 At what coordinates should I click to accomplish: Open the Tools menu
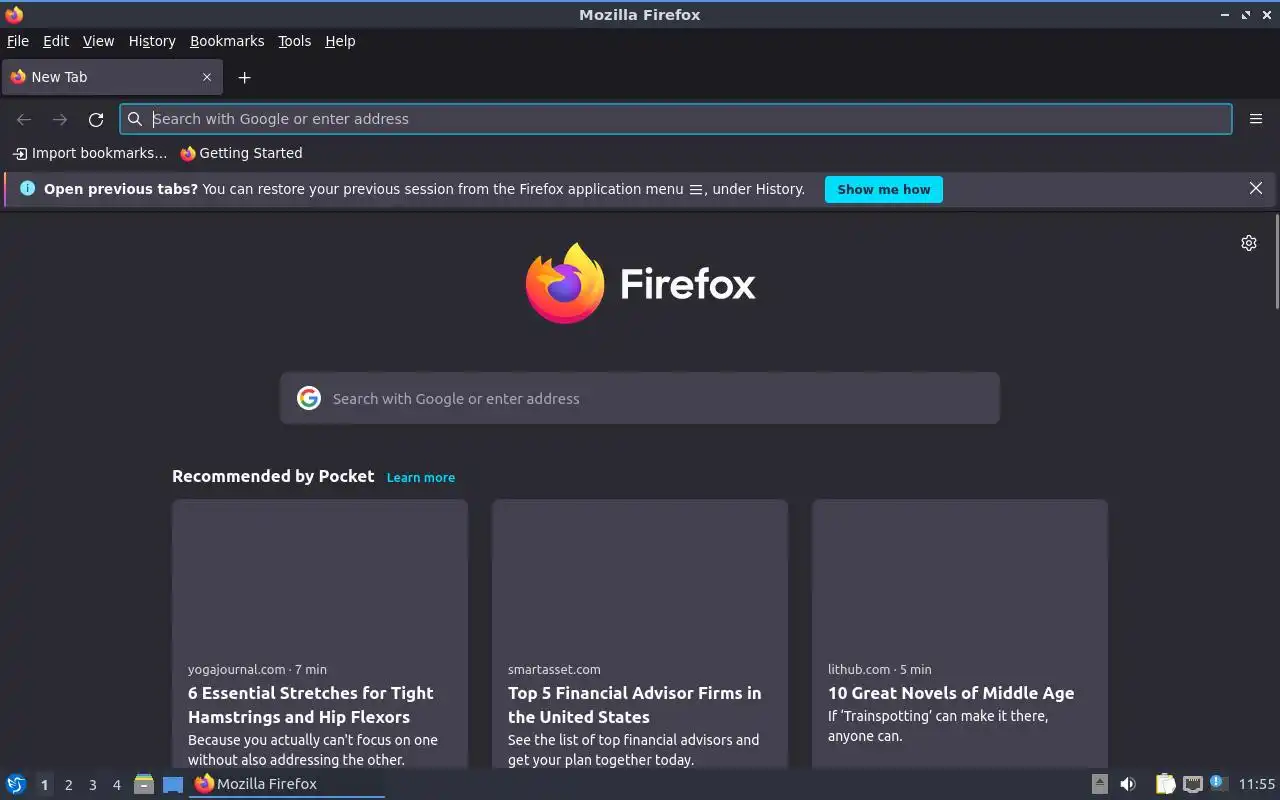pyautogui.click(x=295, y=41)
